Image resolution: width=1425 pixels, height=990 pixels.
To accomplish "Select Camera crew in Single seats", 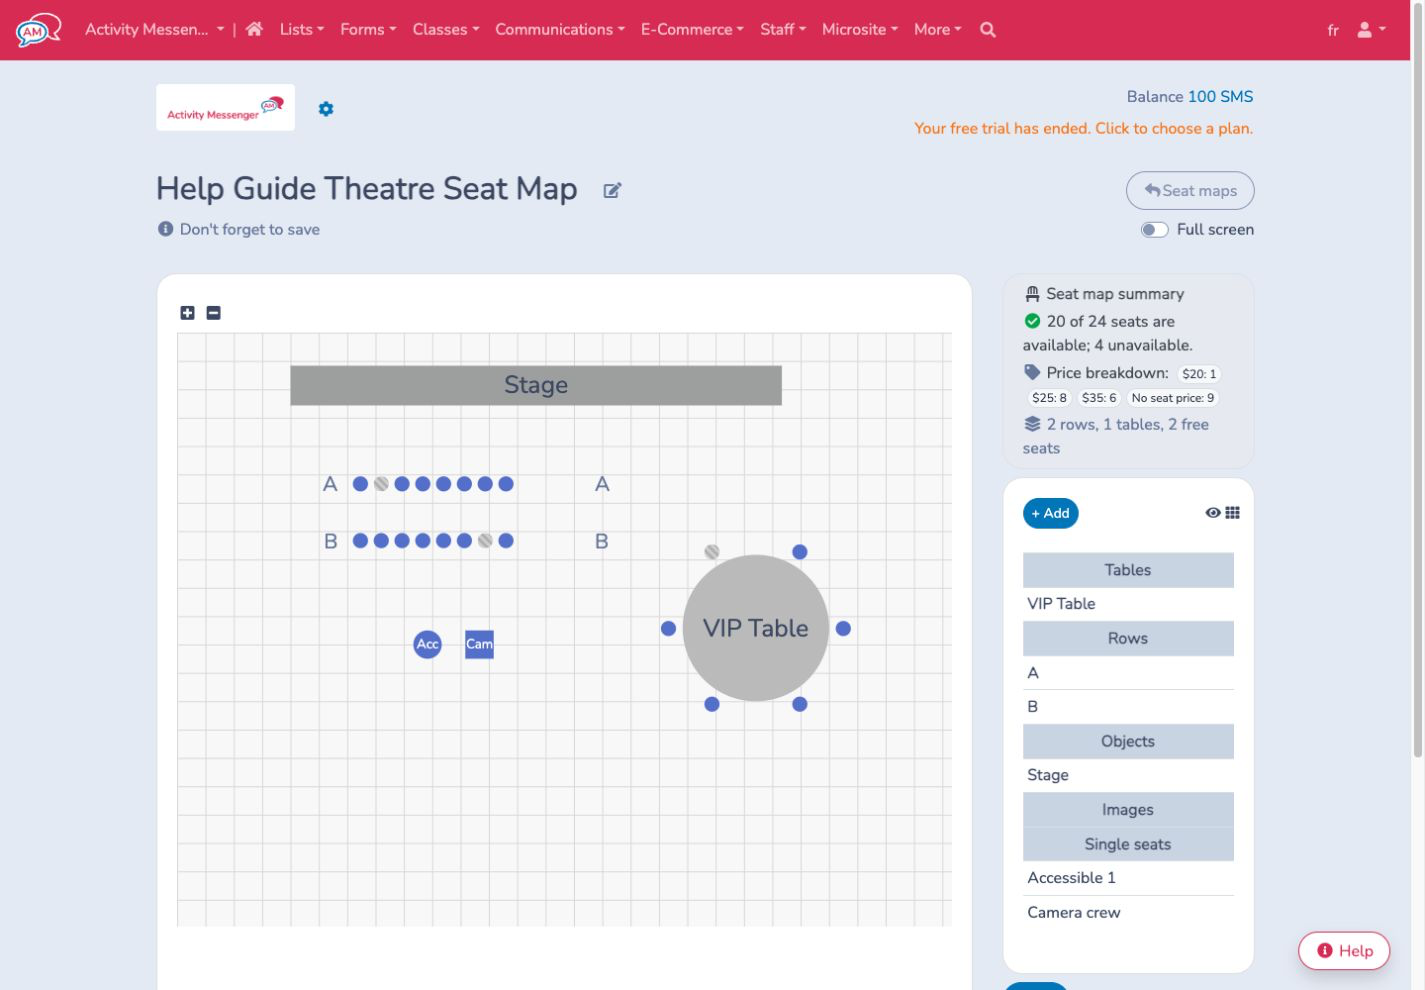I will click(x=1128, y=912).
